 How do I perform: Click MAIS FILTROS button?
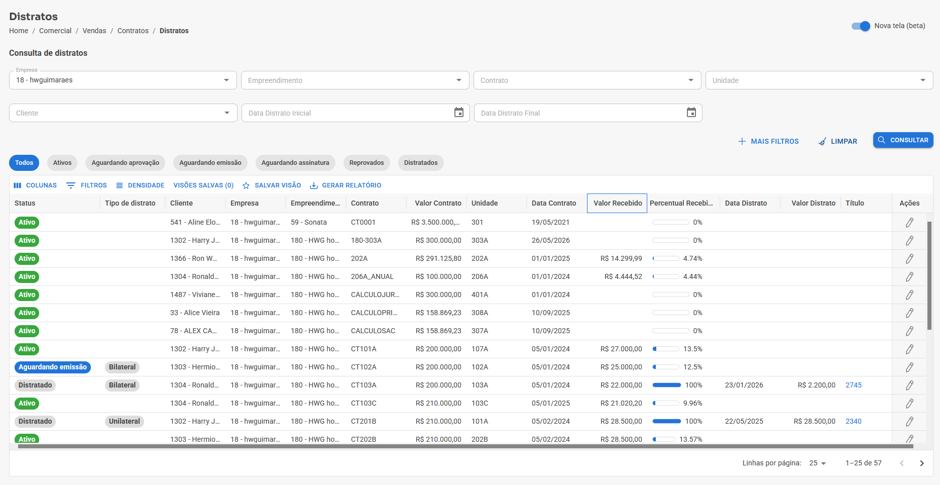(768, 141)
